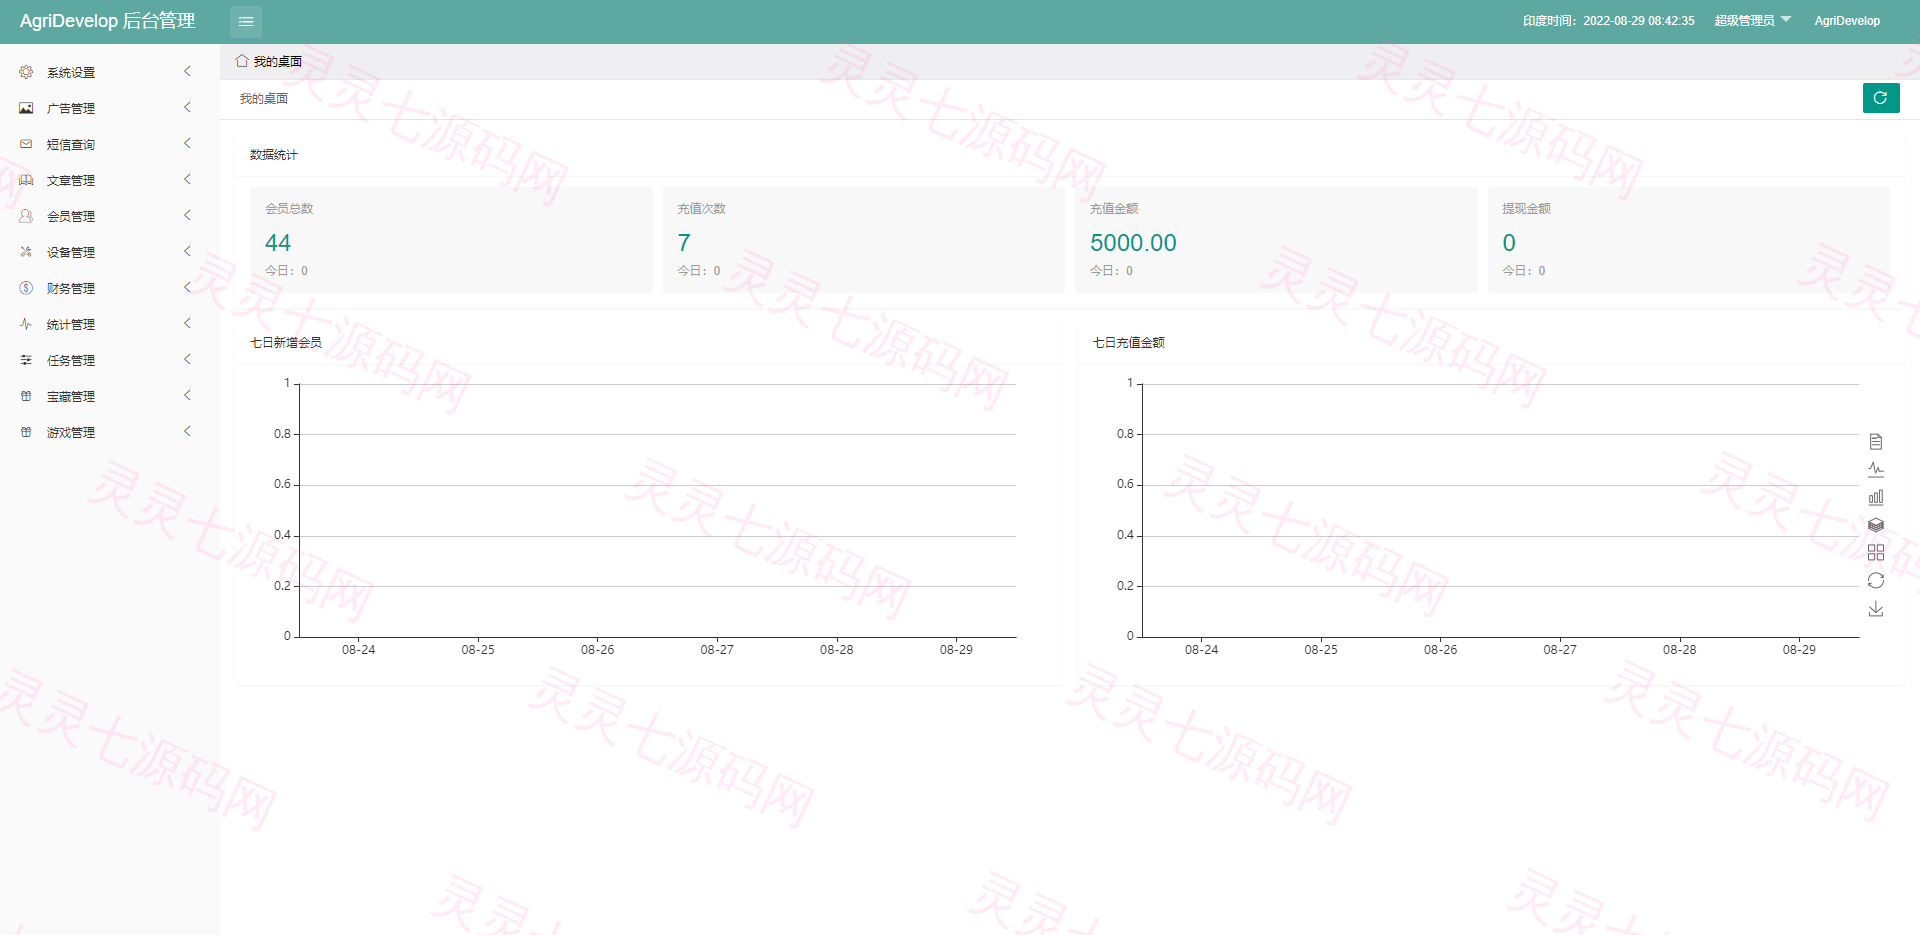Click the home icon in the breadcrumb tab
The image size is (1920, 935).
click(242, 61)
